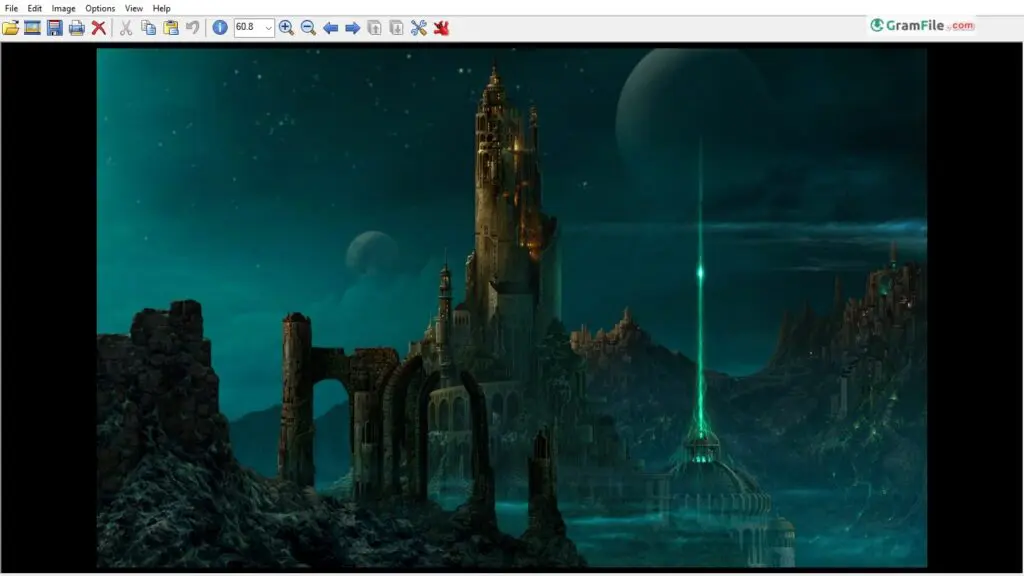Click the next page icon
The image size is (1024, 576).
[396, 27]
